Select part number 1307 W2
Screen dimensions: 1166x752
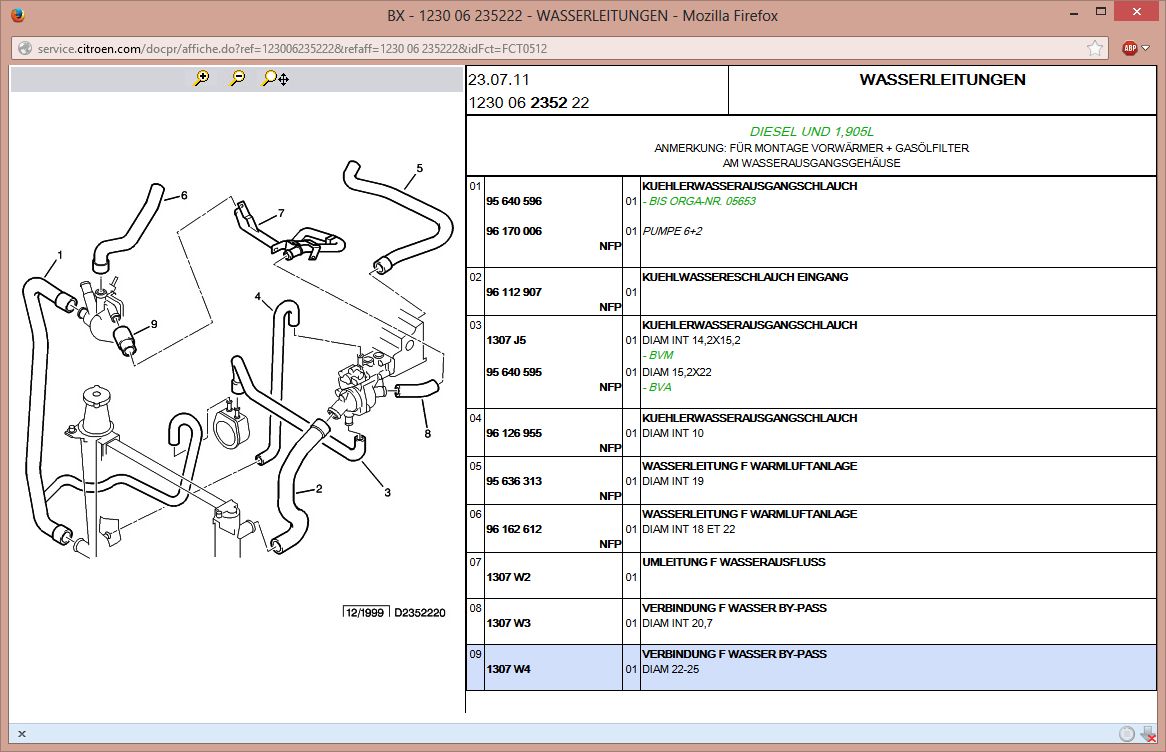pos(509,577)
